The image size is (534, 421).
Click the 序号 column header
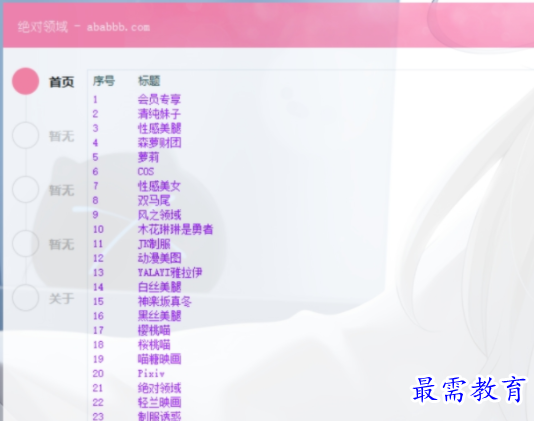tap(104, 81)
